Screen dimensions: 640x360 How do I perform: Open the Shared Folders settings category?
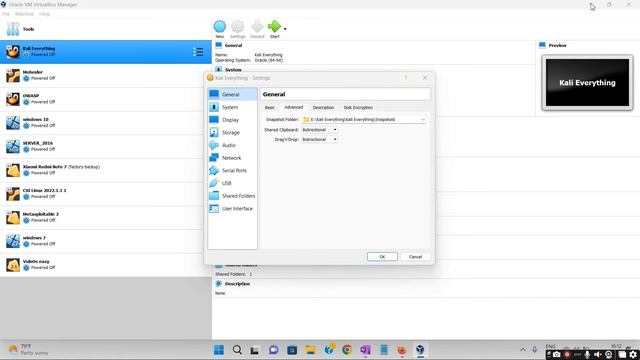tap(232, 196)
